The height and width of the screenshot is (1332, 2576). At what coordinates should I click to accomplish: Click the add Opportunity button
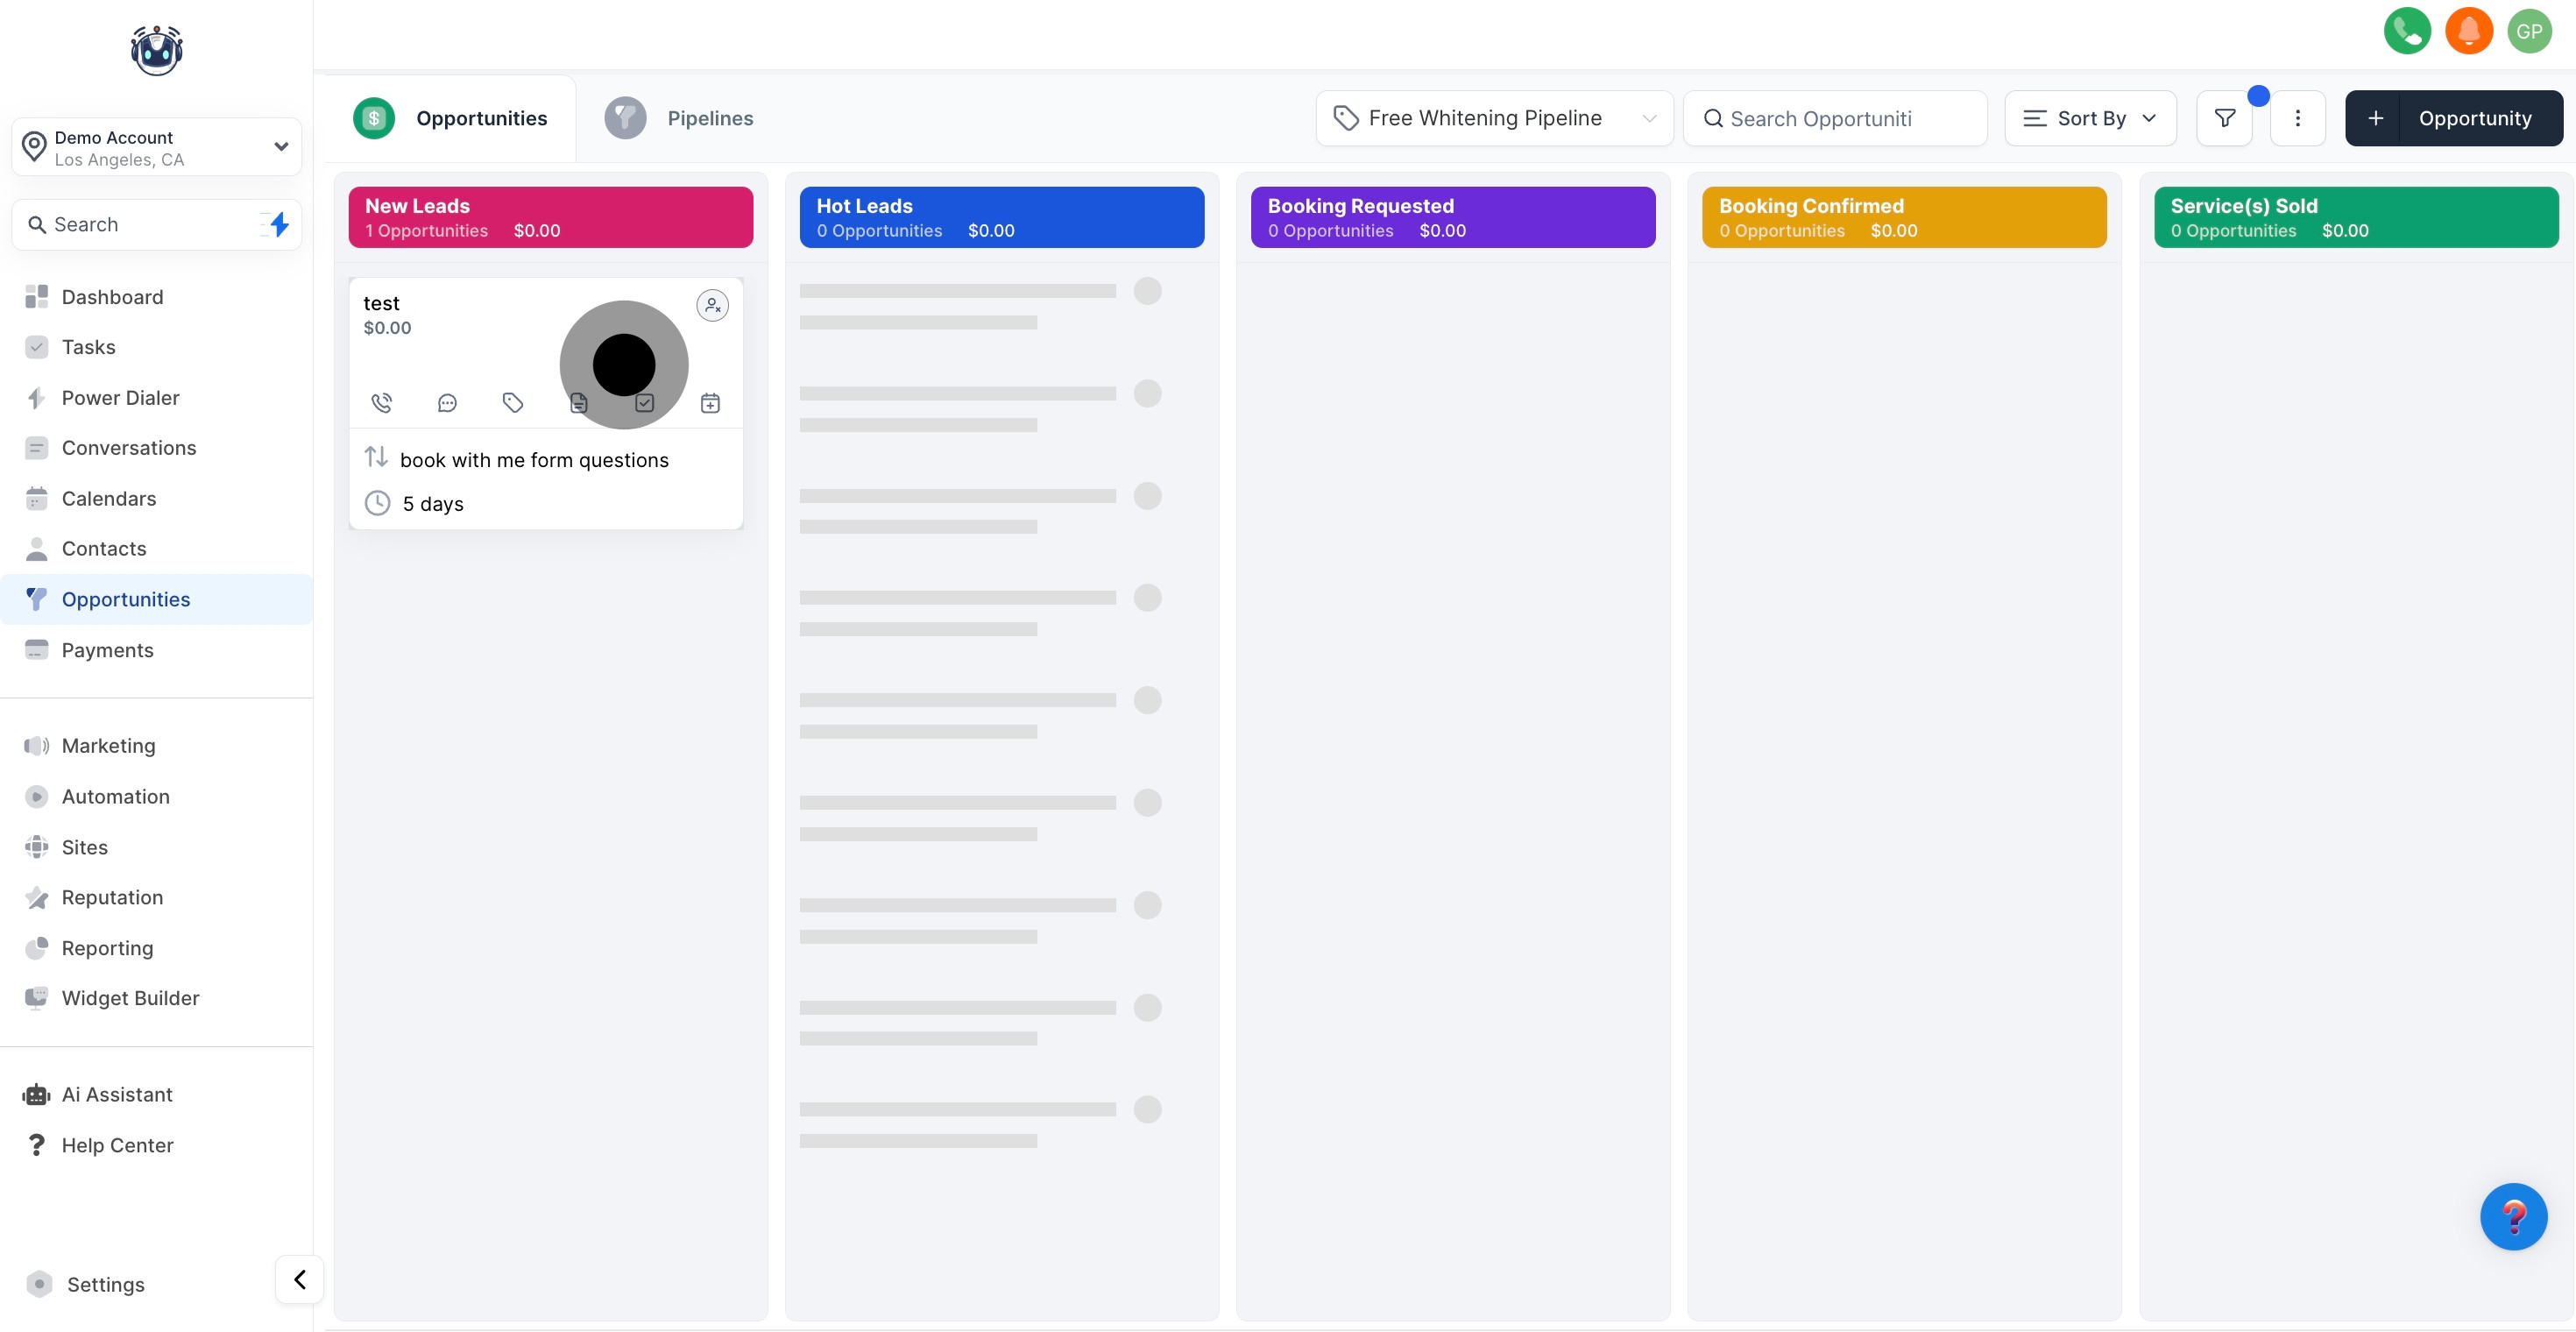2453,118
